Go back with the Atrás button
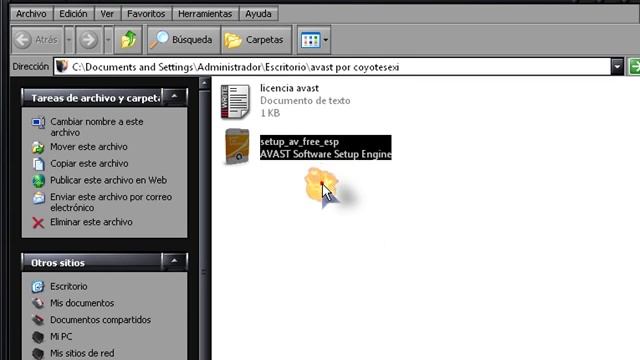The height and width of the screenshot is (360, 640). tap(37, 40)
